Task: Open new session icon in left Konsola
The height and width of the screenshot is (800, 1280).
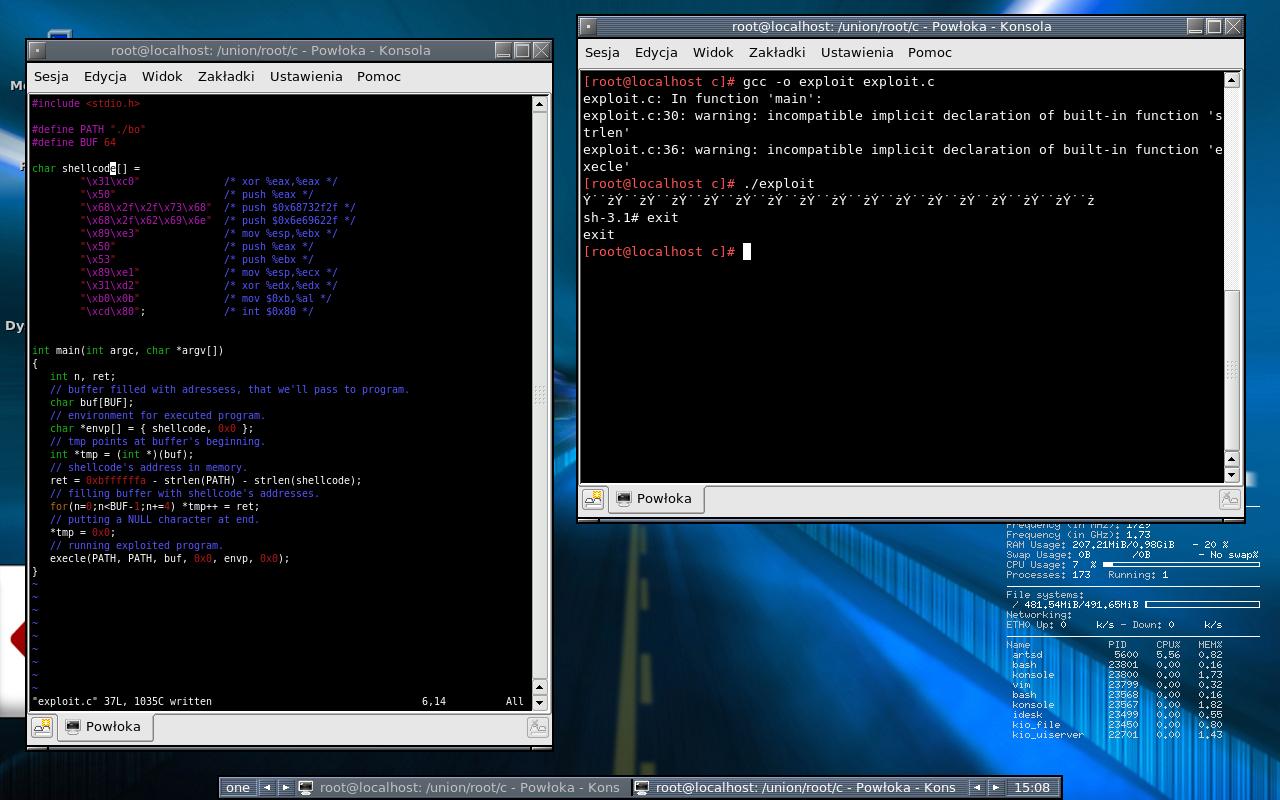Action: coord(42,727)
